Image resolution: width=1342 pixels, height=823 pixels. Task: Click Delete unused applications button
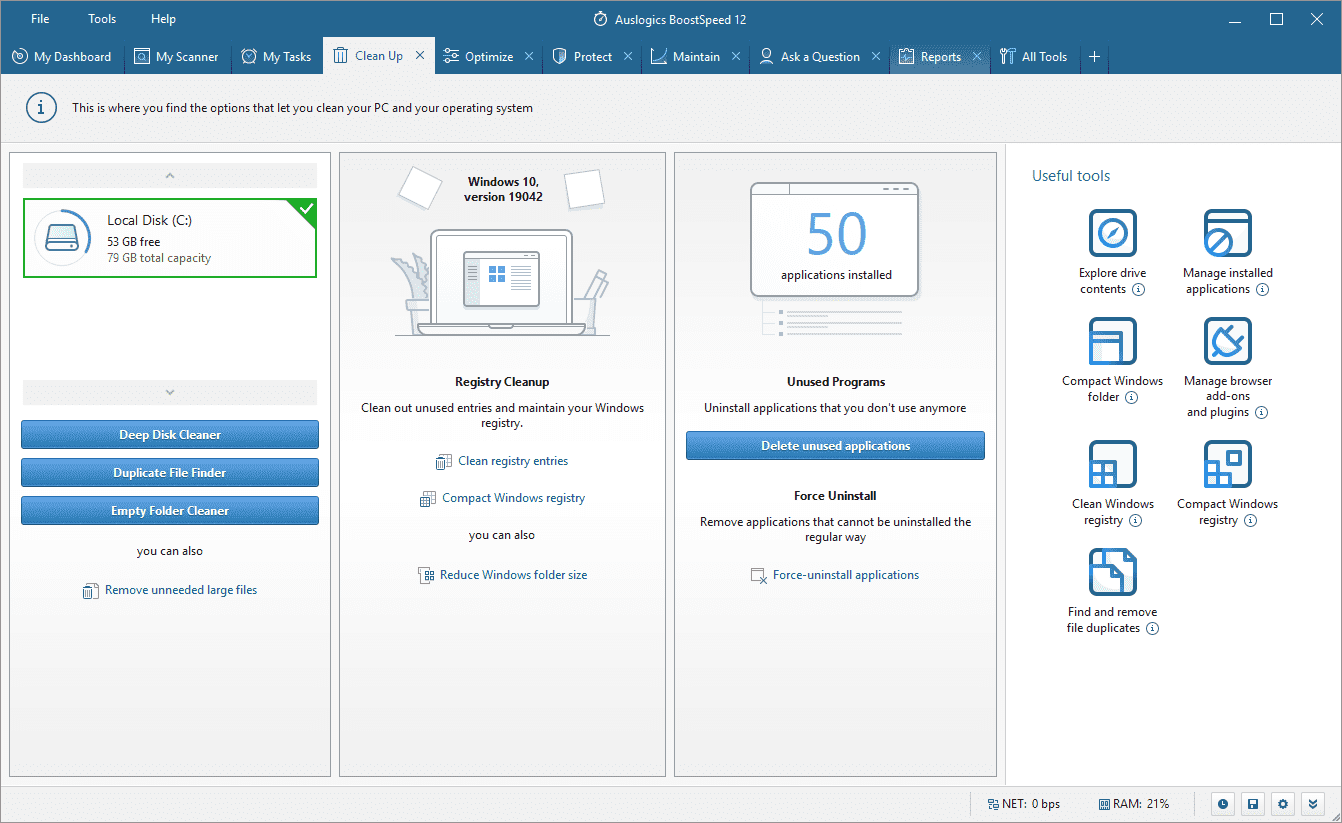835,446
